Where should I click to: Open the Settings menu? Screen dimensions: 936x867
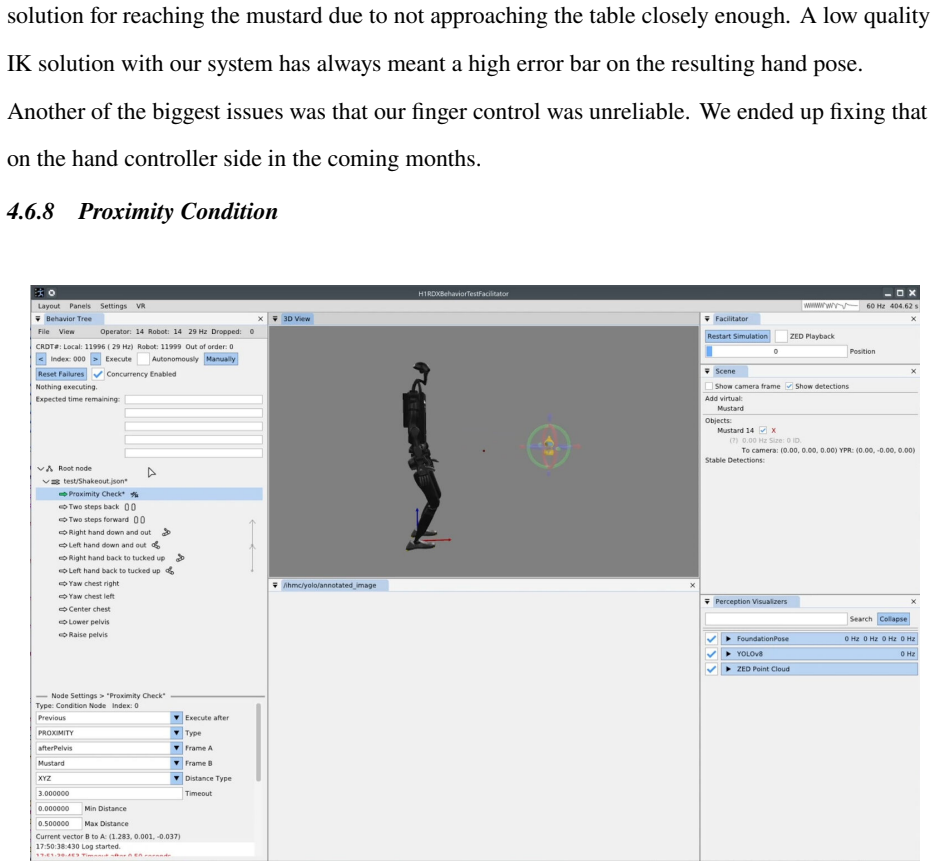[113, 306]
